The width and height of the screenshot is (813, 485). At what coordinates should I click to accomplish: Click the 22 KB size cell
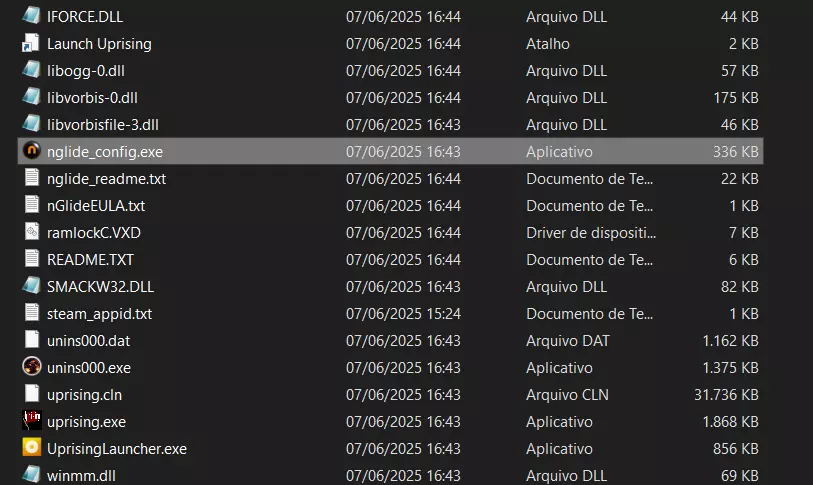click(x=740, y=178)
